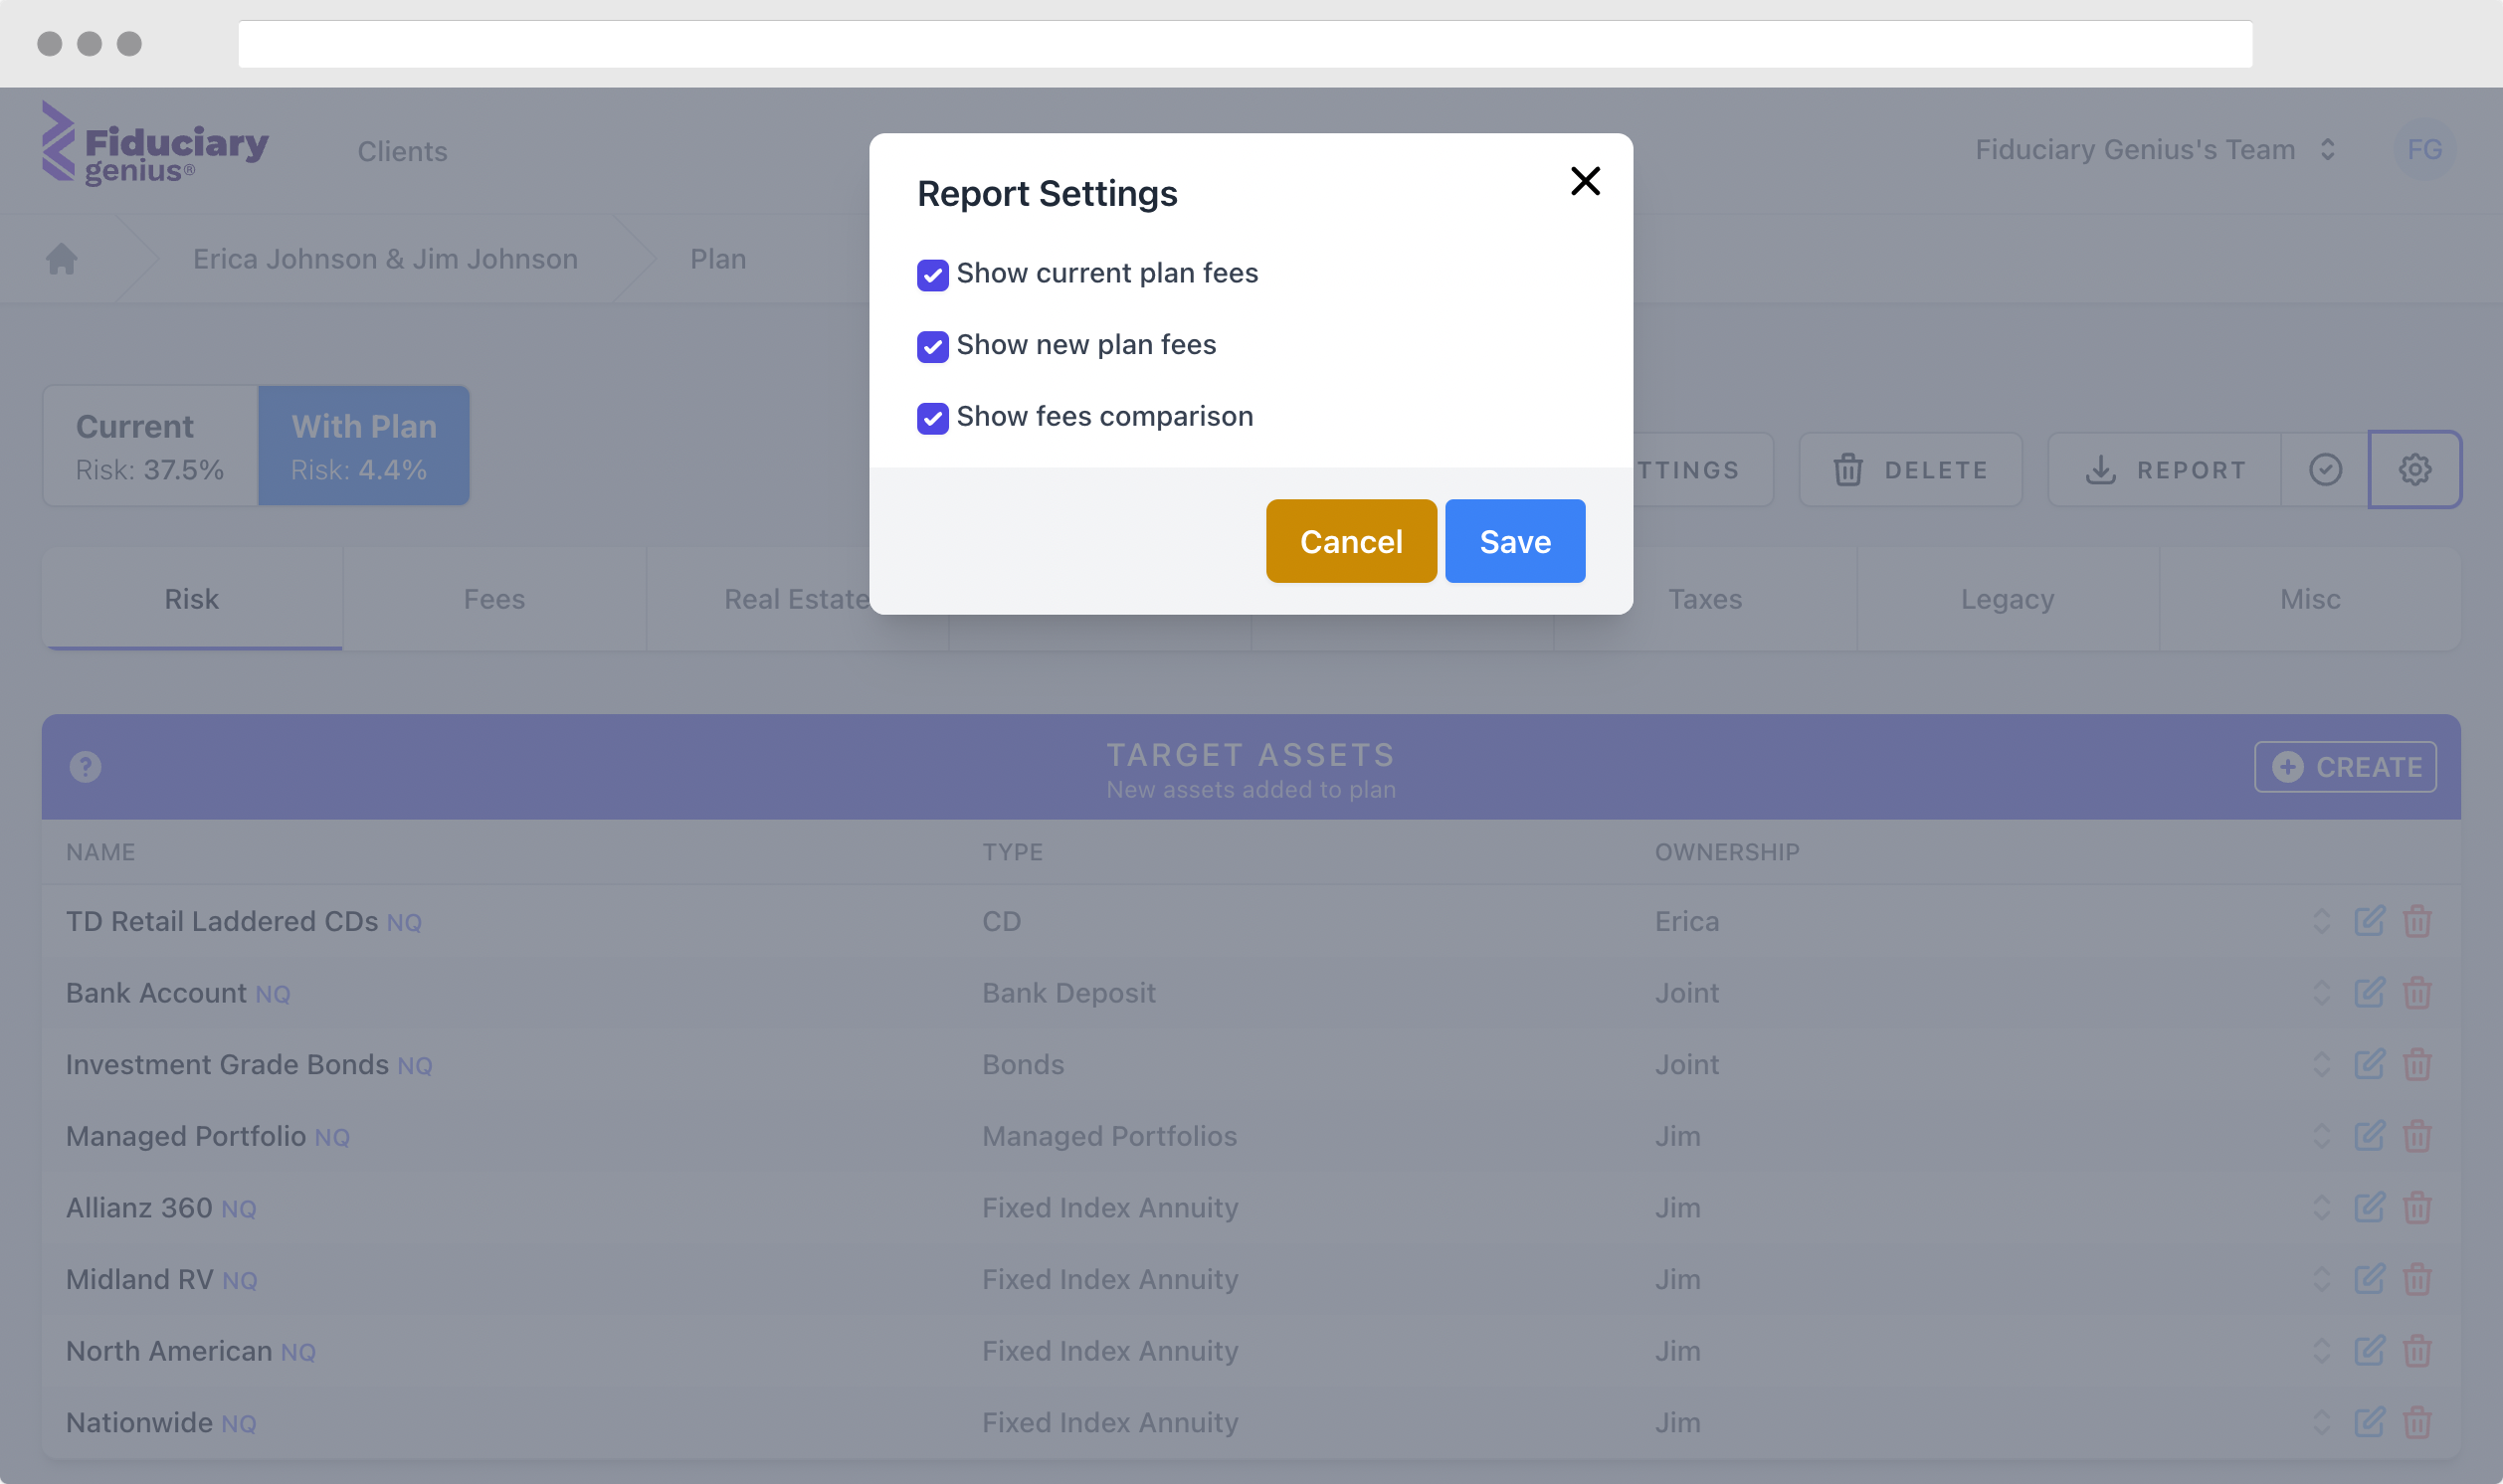Screen dimensions: 2503x1484
Task: Click the NAME column header
Action: pos(100,851)
